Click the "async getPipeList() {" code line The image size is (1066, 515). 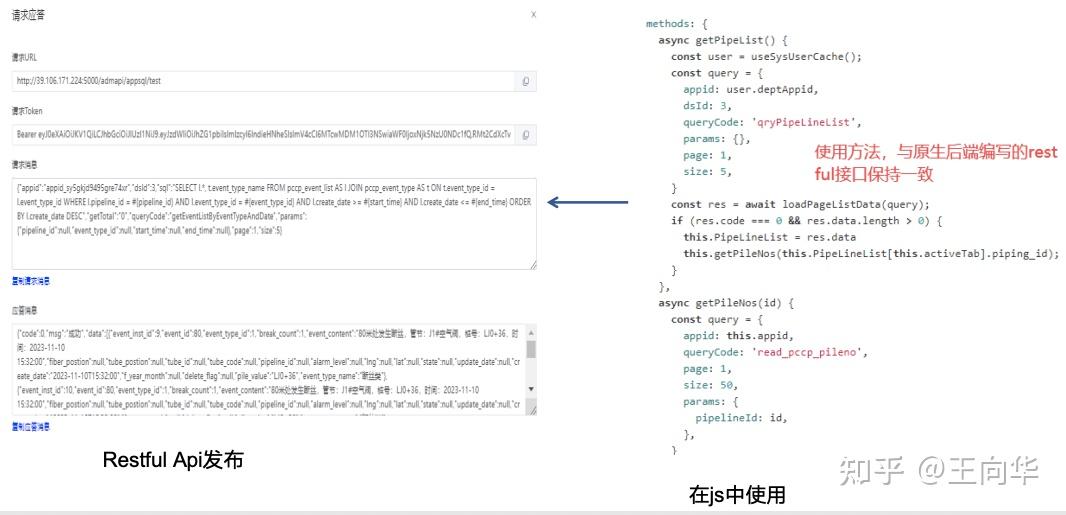tap(723, 40)
